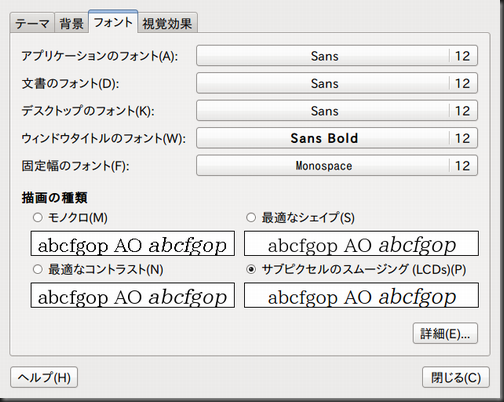The width and height of the screenshot is (504, 402).
Task: Pick the desktop font (デスクトップのフォント) button
Action: point(337,111)
